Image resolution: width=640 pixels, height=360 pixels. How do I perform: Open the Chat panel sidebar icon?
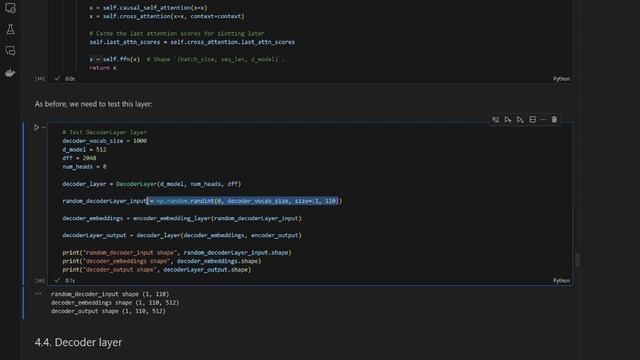click(10, 51)
